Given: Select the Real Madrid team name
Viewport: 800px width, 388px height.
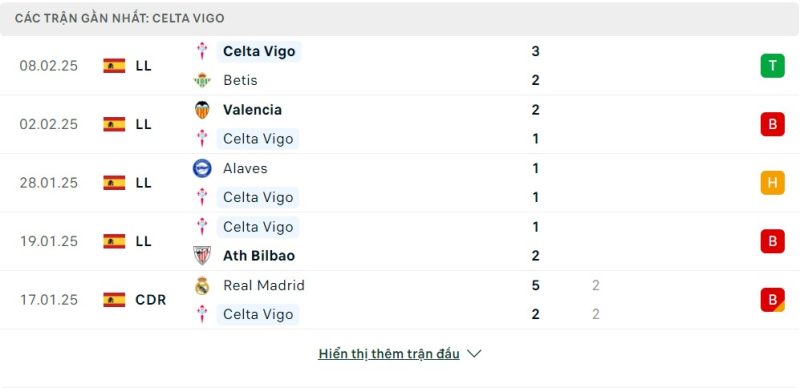Looking at the screenshot, I should point(264,285).
